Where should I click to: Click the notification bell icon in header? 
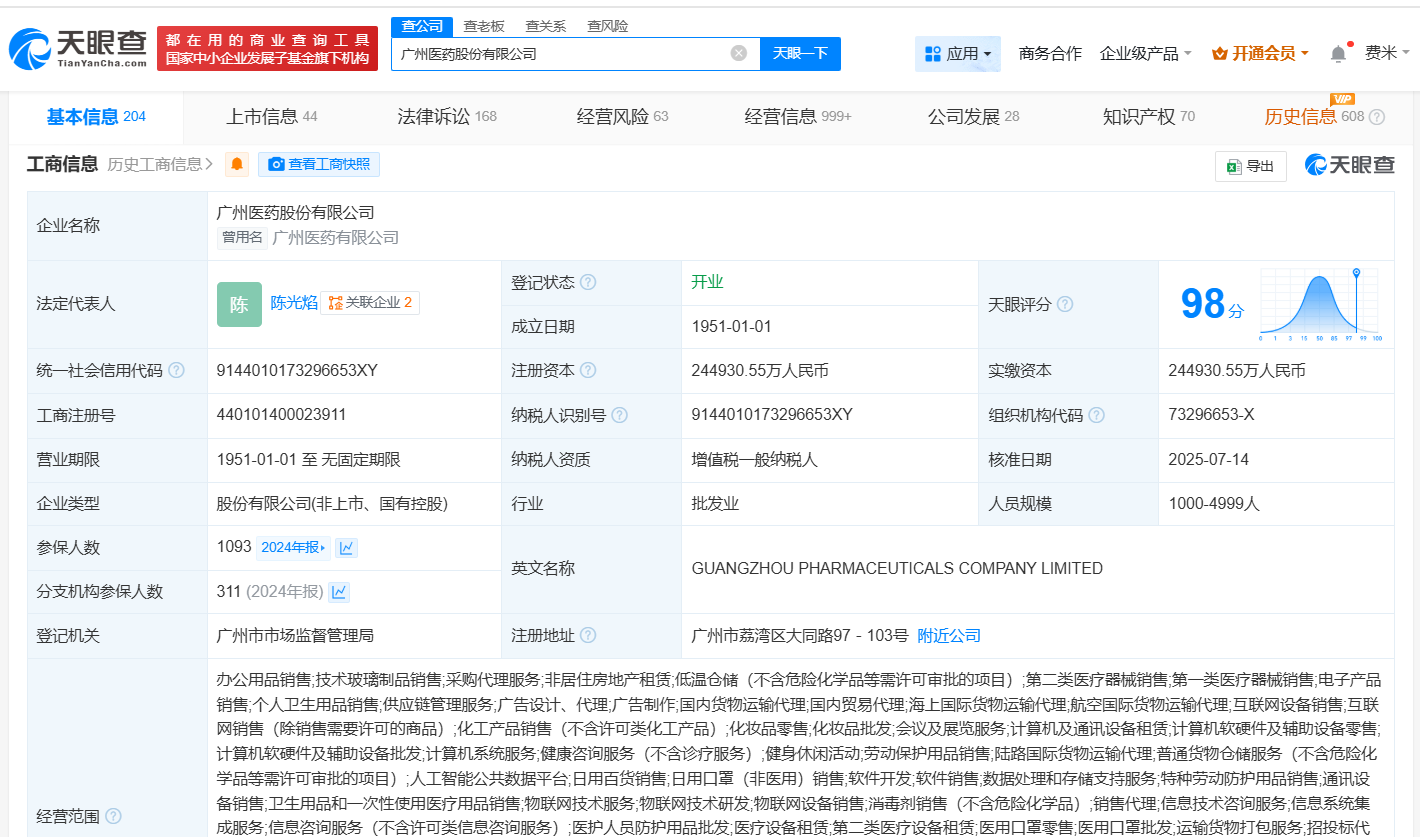[1338, 54]
